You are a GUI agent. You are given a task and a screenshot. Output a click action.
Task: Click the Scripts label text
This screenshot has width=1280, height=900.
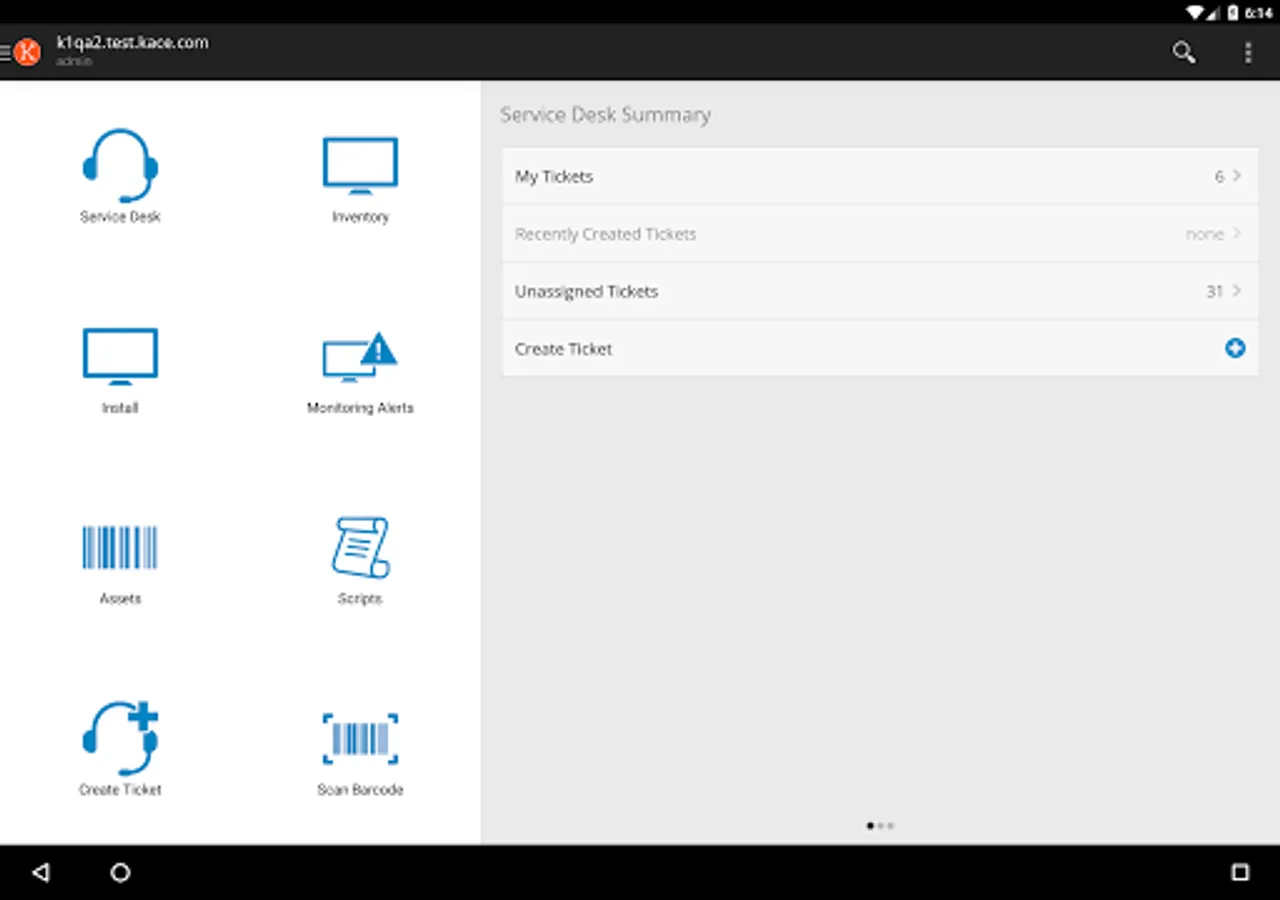[360, 599]
